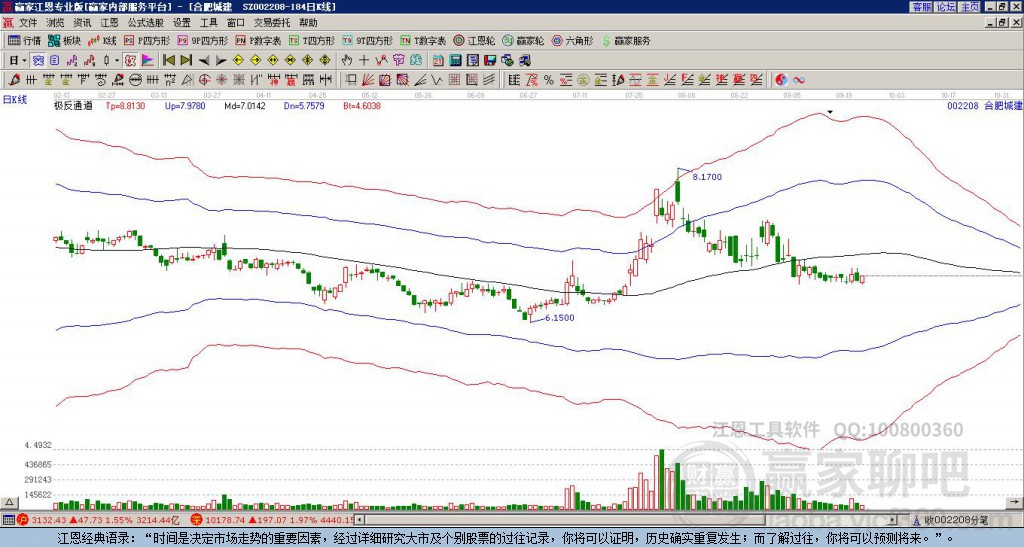Open the 六角形 hexagon chart tool
The image size is (1024, 548).
pos(573,40)
